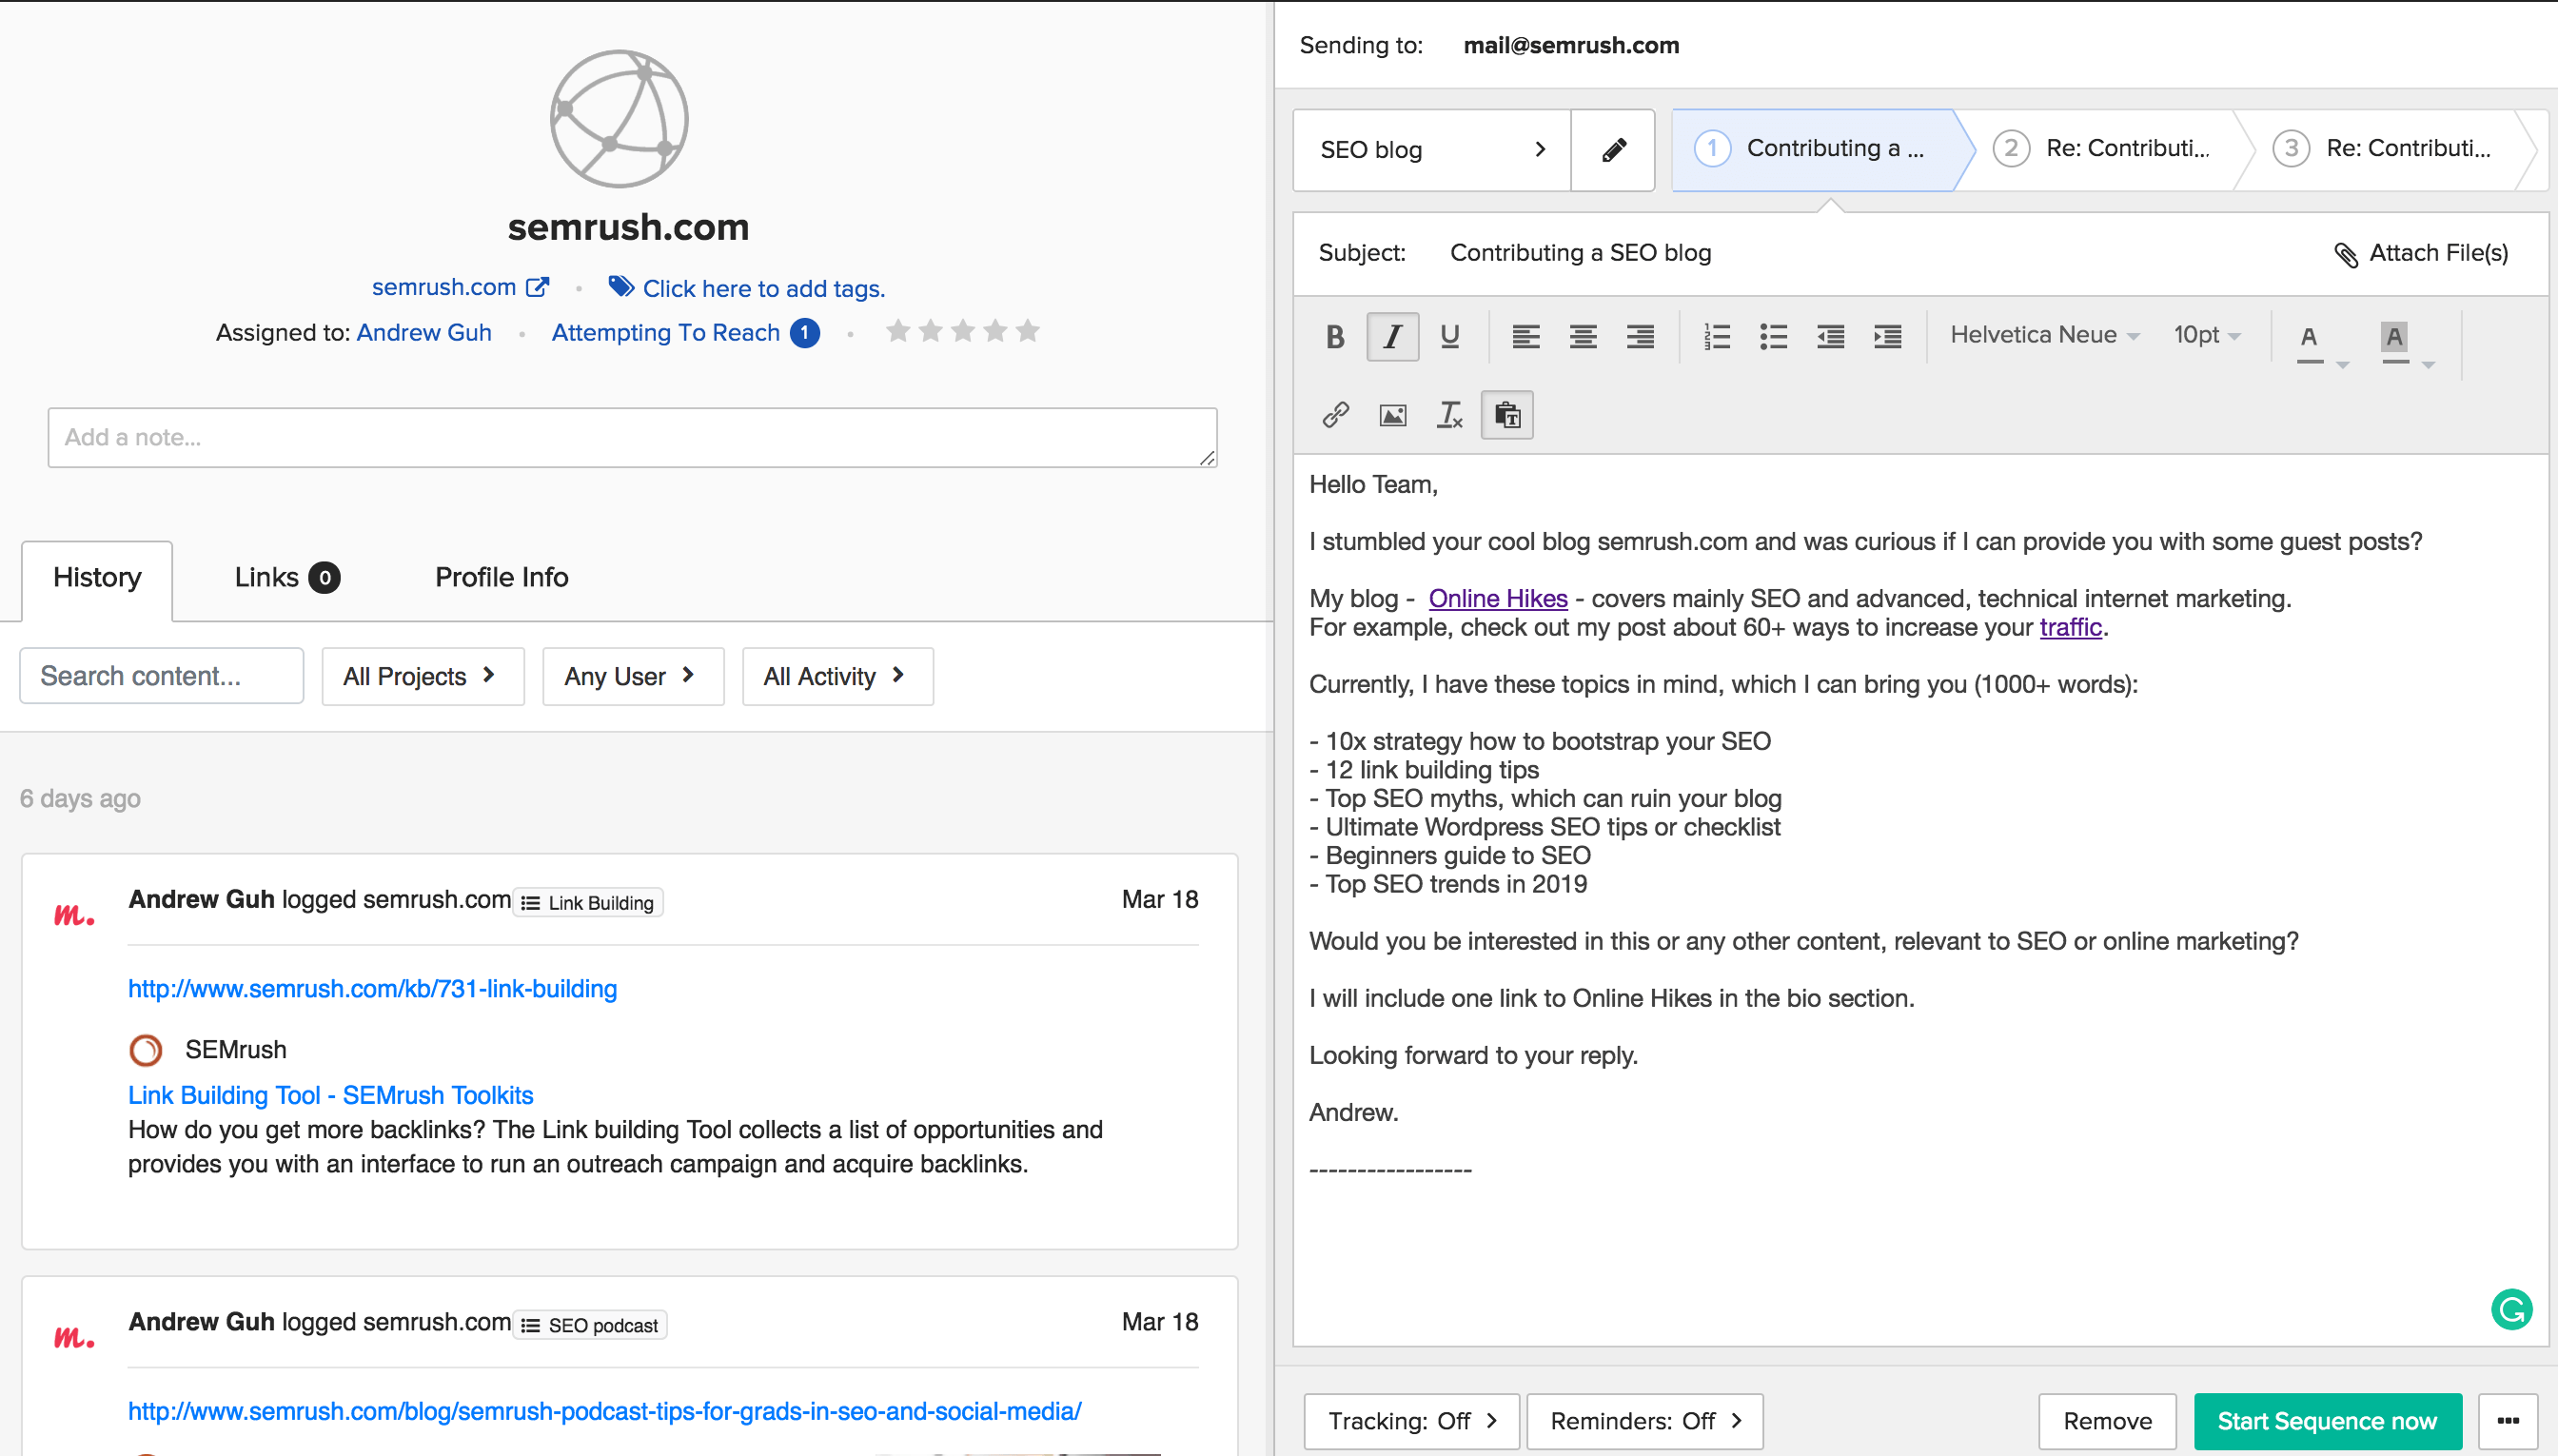2558x1456 pixels.
Task: Click the insert link icon
Action: pyautogui.click(x=1335, y=414)
